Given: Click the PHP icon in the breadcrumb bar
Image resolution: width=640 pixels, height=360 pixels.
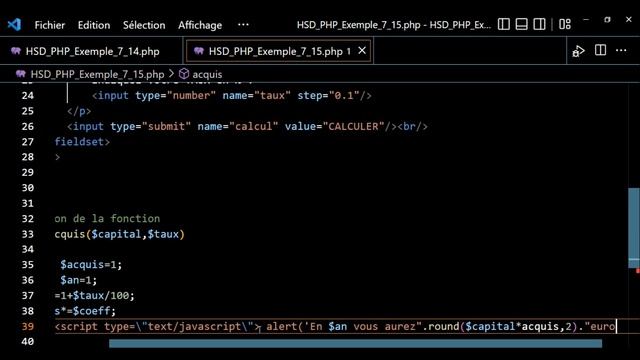Looking at the screenshot, I should click(x=20, y=74).
